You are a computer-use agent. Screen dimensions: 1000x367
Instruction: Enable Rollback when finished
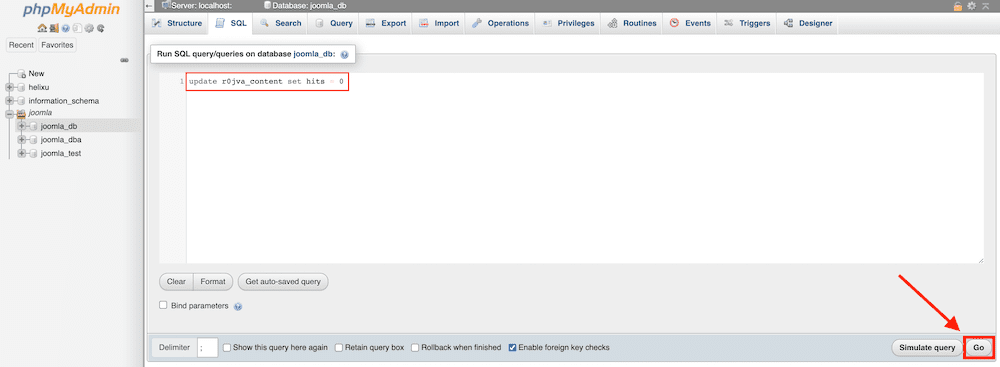click(415, 348)
